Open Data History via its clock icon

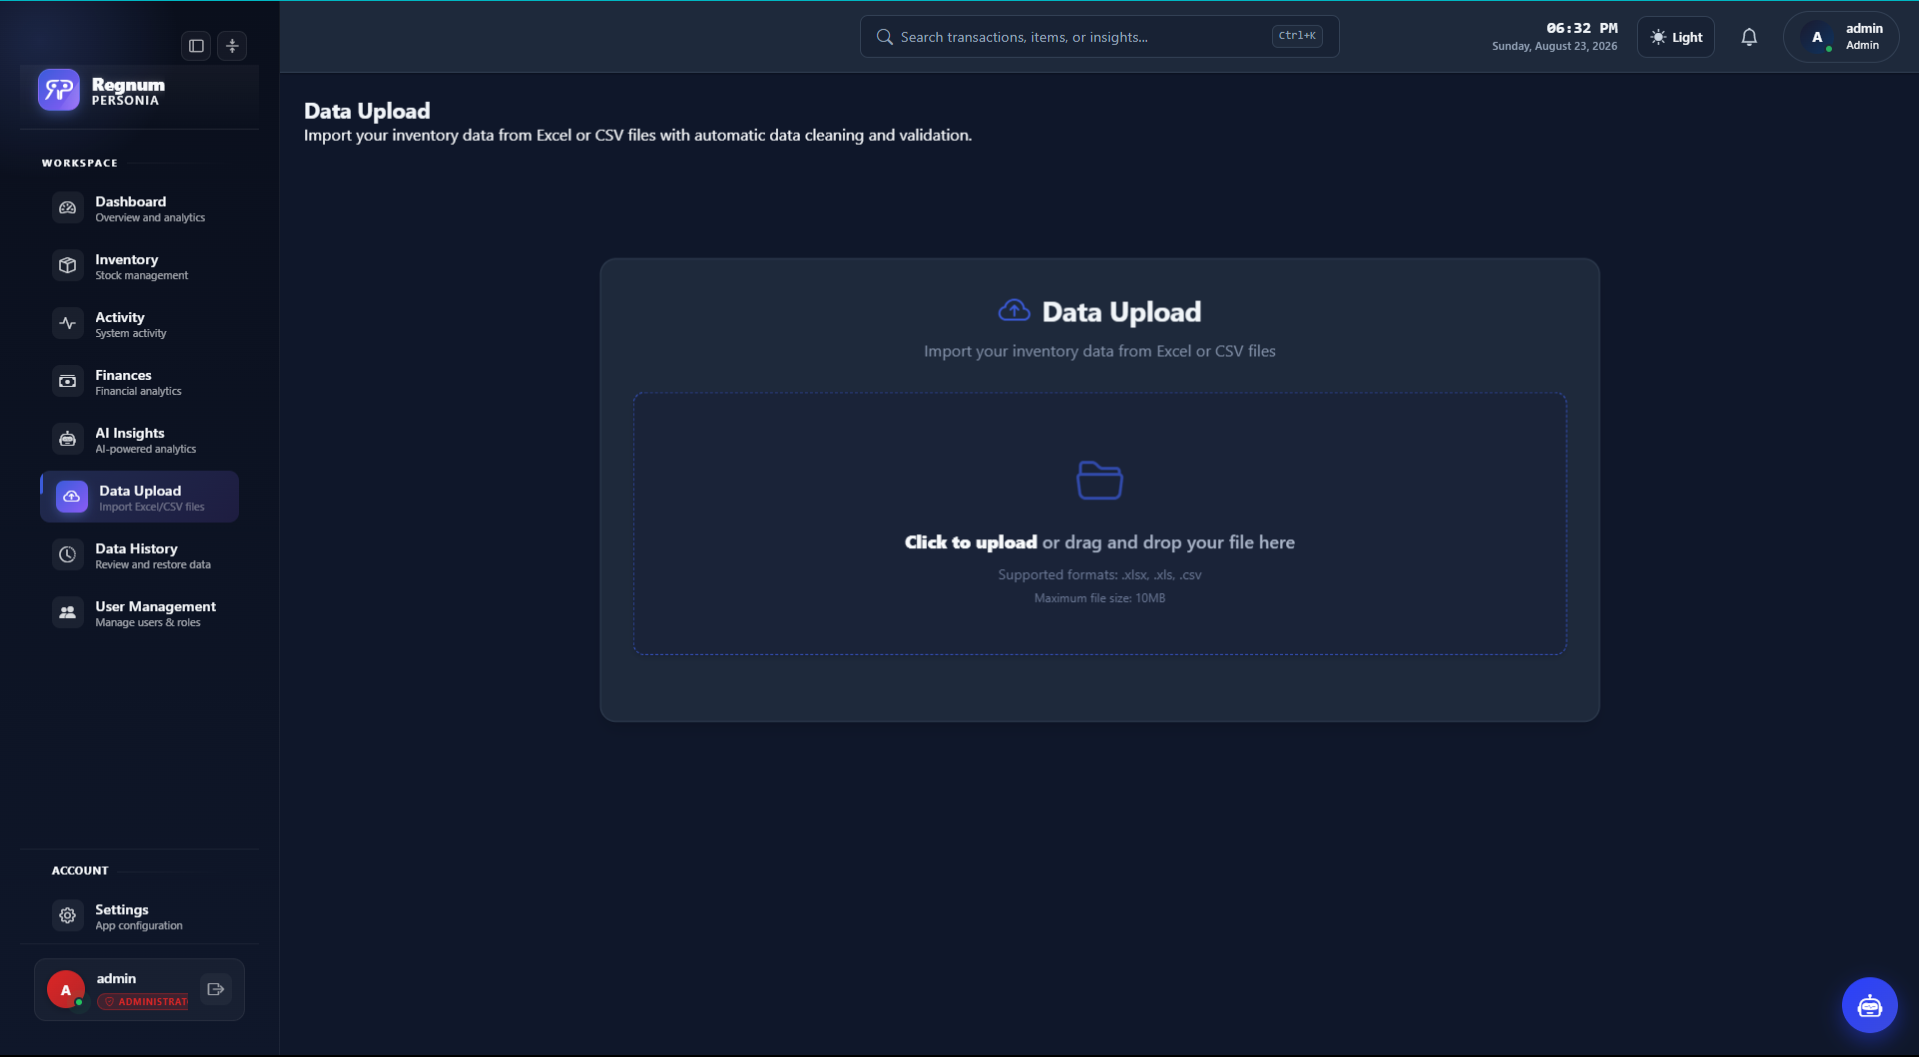point(67,555)
